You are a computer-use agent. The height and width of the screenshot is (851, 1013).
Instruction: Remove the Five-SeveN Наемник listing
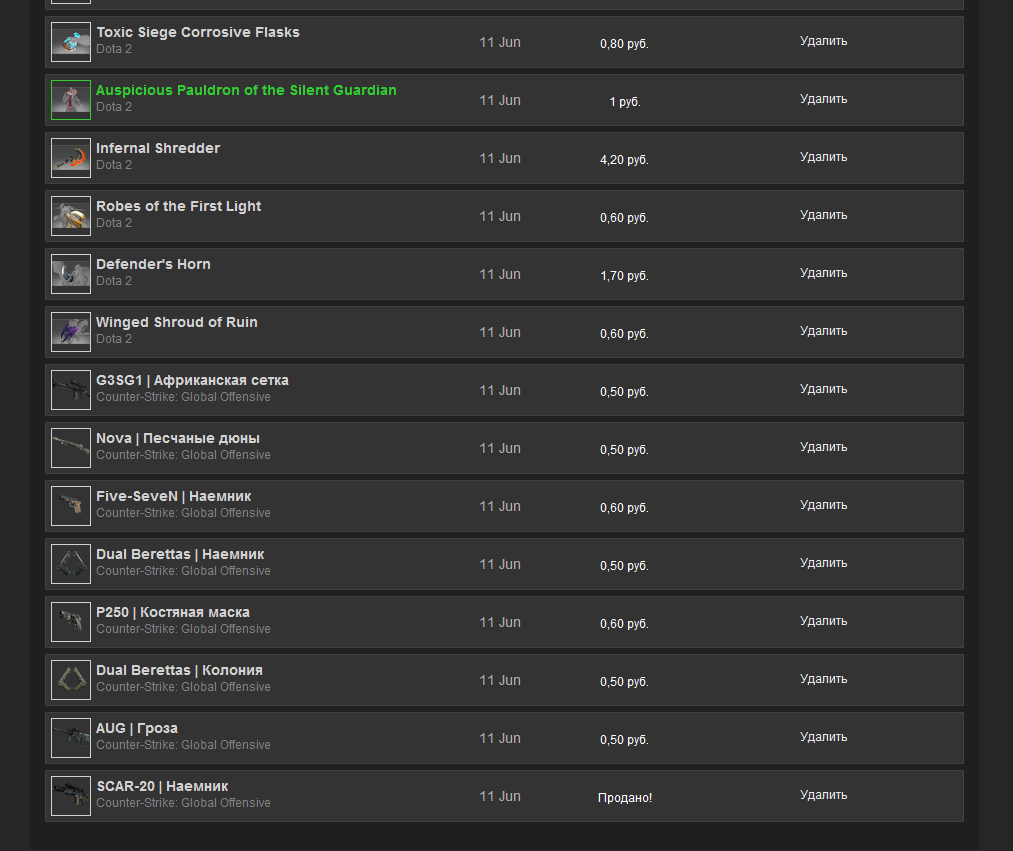823,505
